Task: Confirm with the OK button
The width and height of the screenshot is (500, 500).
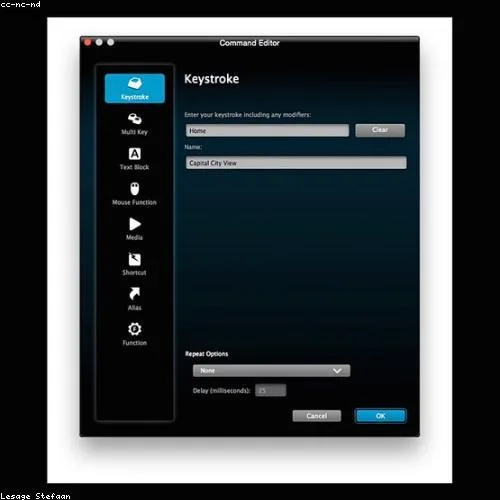Action: (x=381, y=416)
